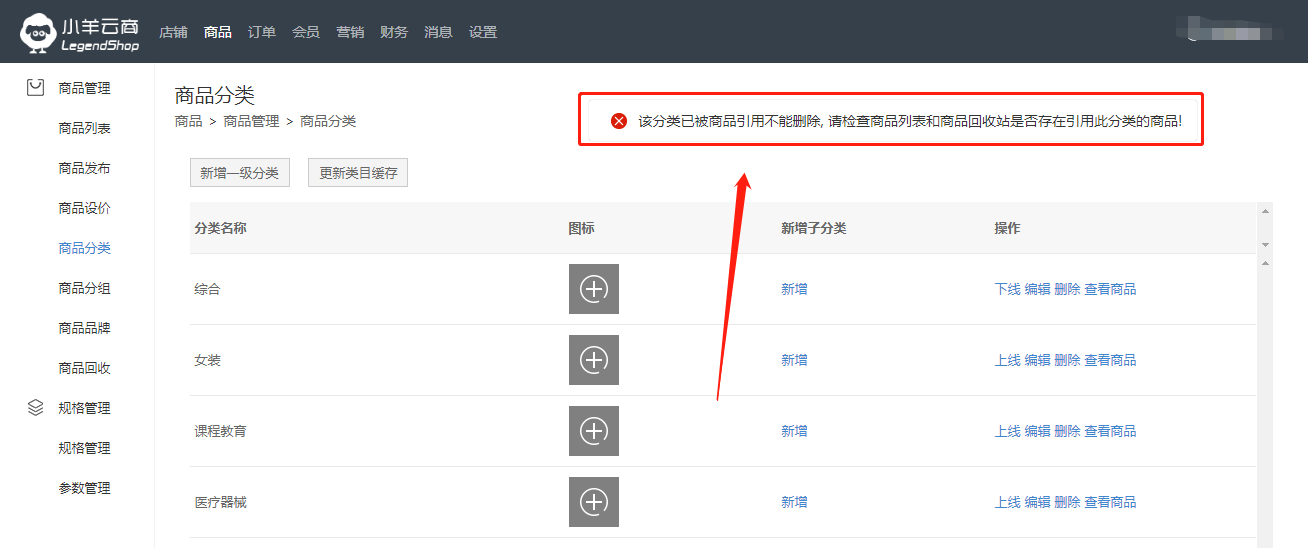The image size is (1308, 548).
Task: Click the 更新类目缓存 button
Action: [358, 173]
